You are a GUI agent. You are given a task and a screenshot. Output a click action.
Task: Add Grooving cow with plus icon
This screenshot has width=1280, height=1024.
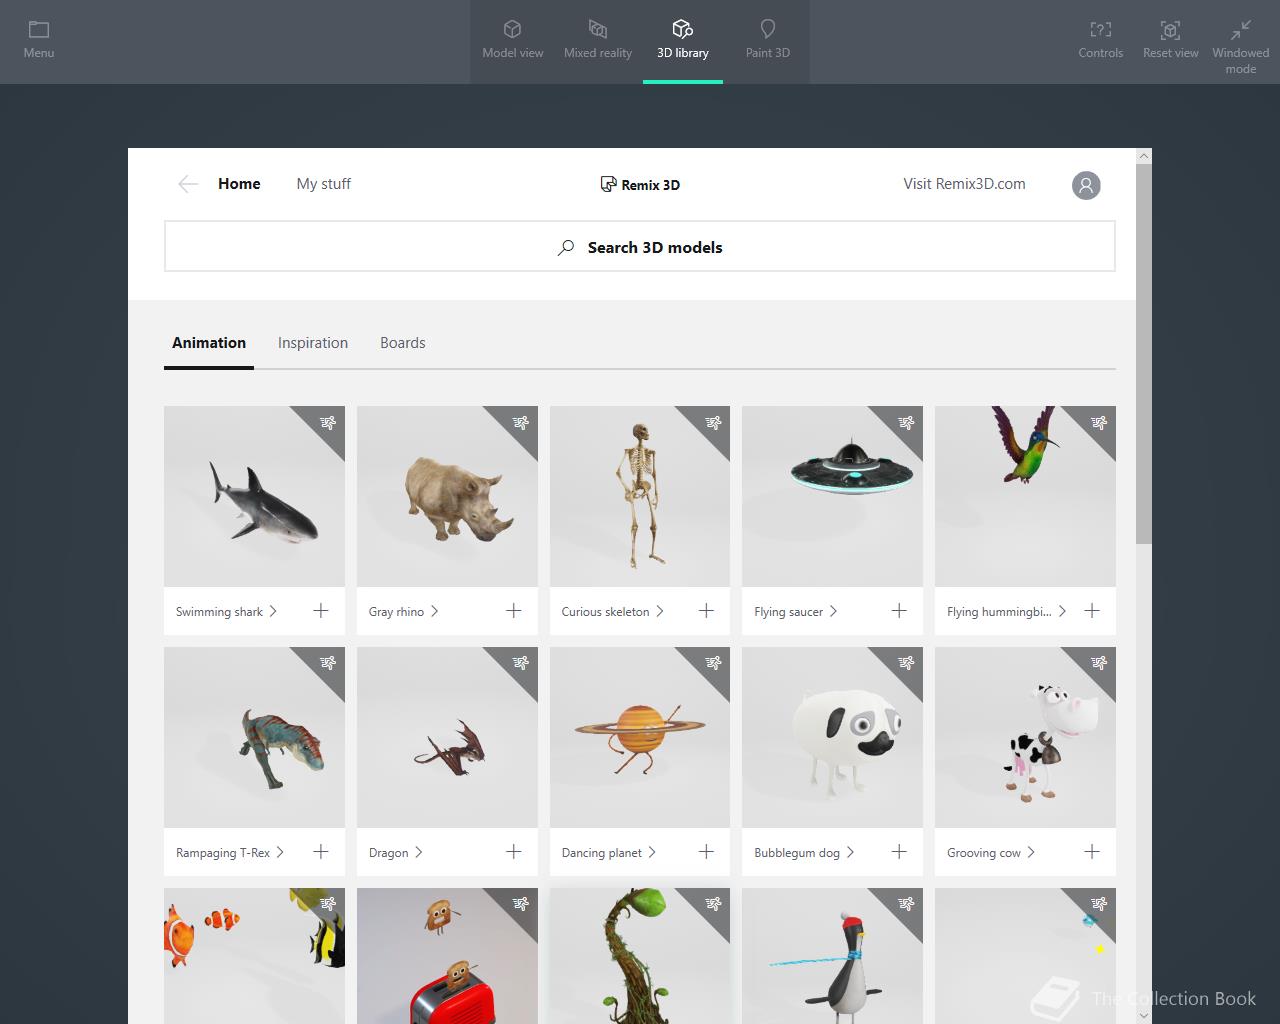coord(1092,852)
